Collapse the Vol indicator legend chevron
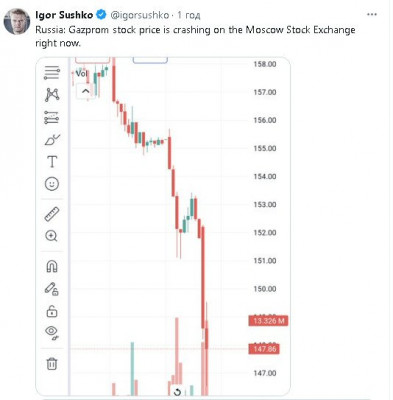The image size is (393, 400). pyautogui.click(x=85, y=91)
